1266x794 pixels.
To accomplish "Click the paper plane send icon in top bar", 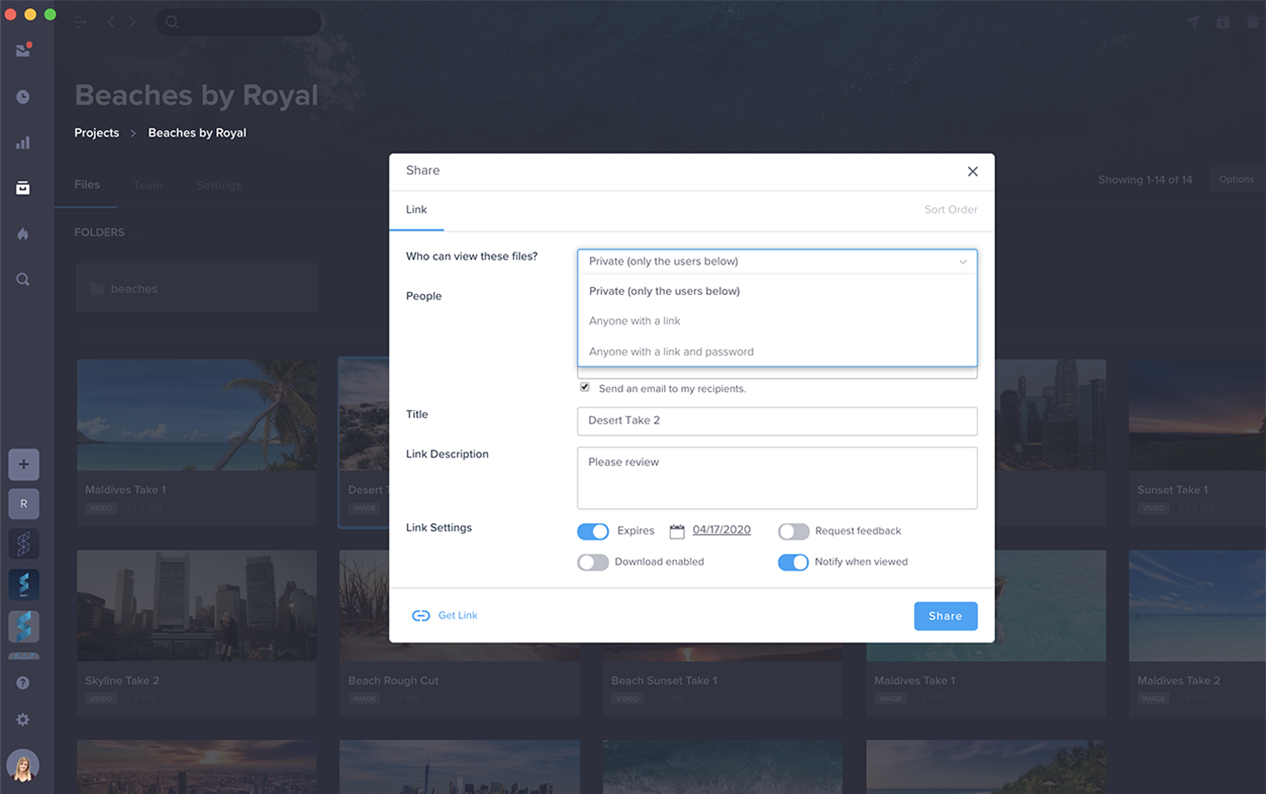I will coord(1193,22).
